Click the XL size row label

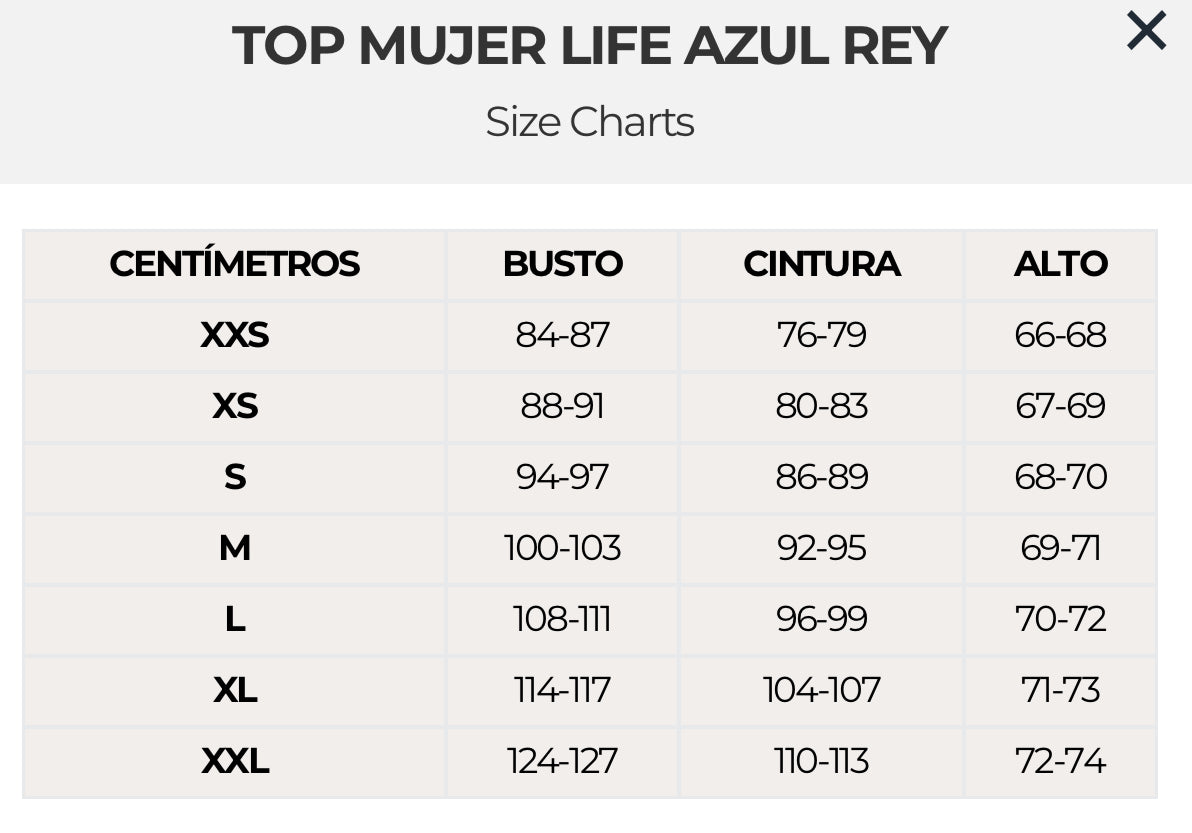coord(234,690)
